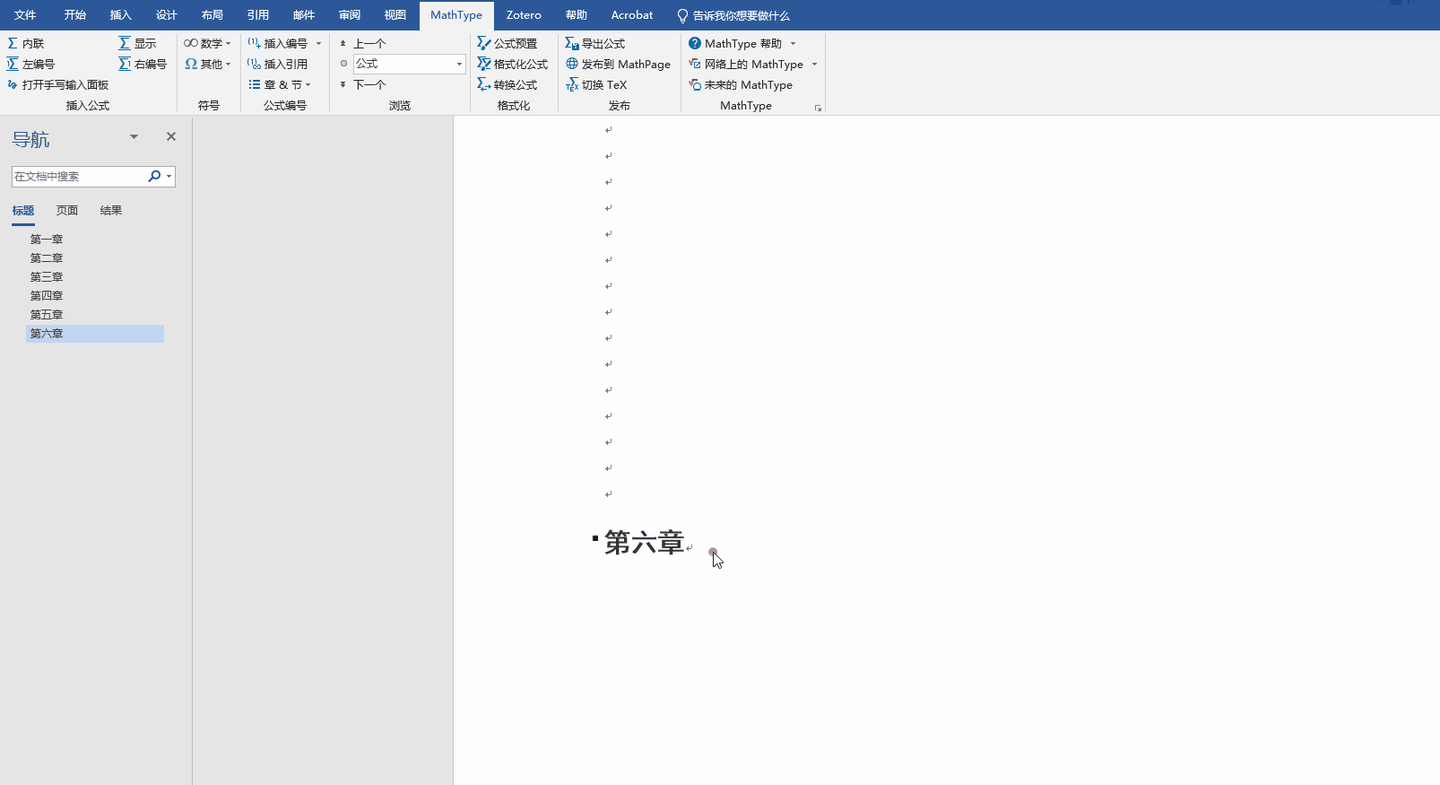Click the document search input field
The width and height of the screenshot is (1440, 785).
pos(78,176)
